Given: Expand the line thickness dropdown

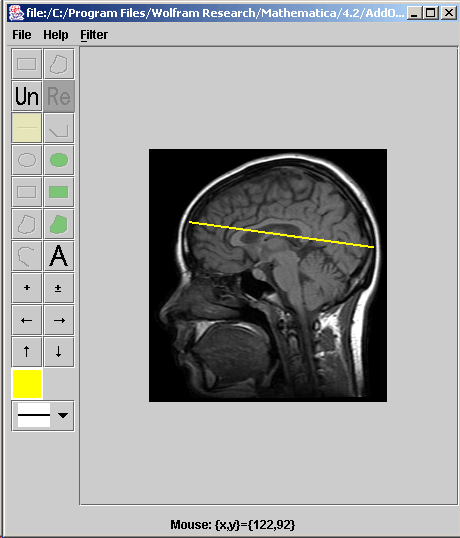Looking at the screenshot, I should click(x=63, y=415).
